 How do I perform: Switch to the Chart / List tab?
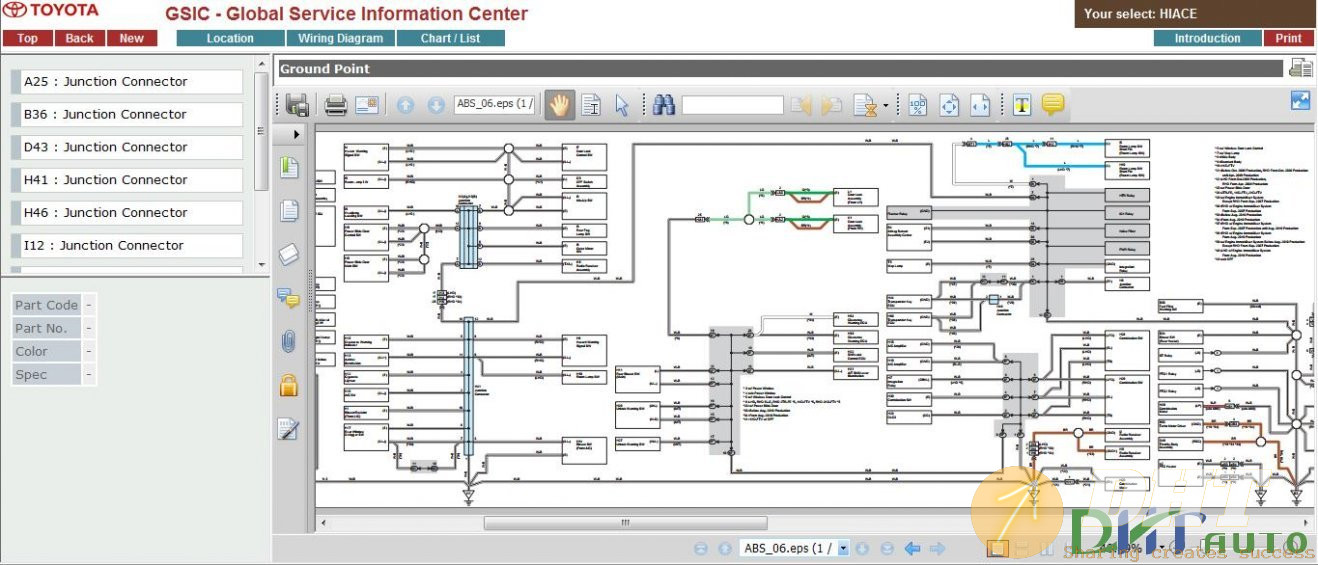tap(450, 38)
